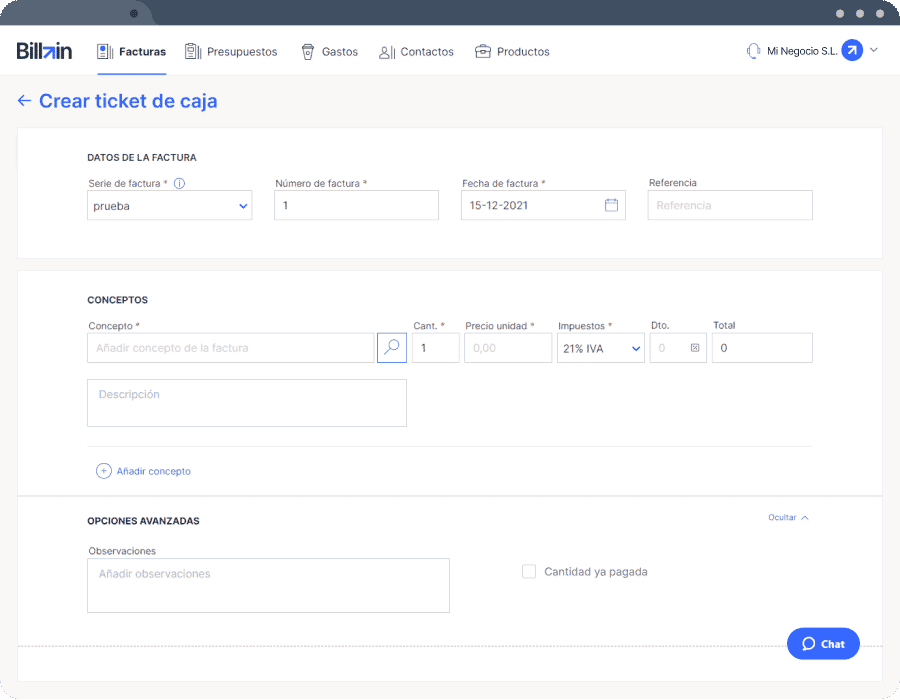The height and width of the screenshot is (700, 900).
Task: Open the calendar icon in Fecha de factura
Action: (x=611, y=205)
